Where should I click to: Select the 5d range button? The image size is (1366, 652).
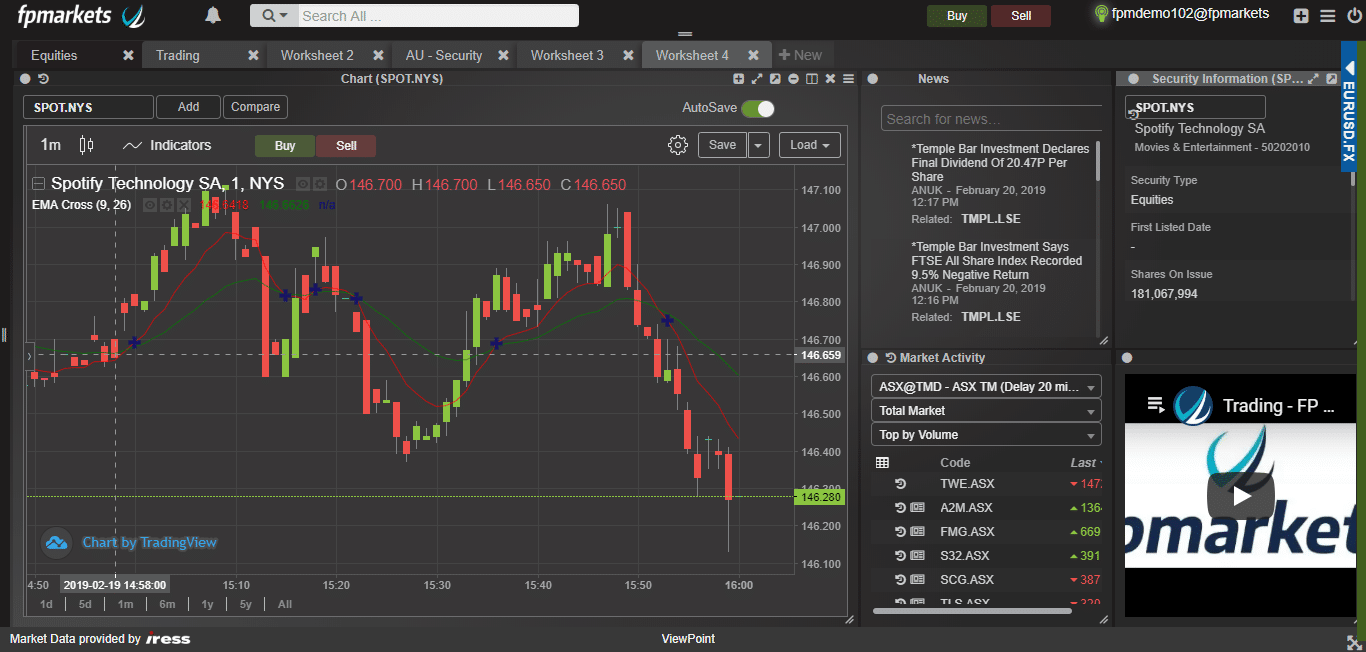(85, 604)
